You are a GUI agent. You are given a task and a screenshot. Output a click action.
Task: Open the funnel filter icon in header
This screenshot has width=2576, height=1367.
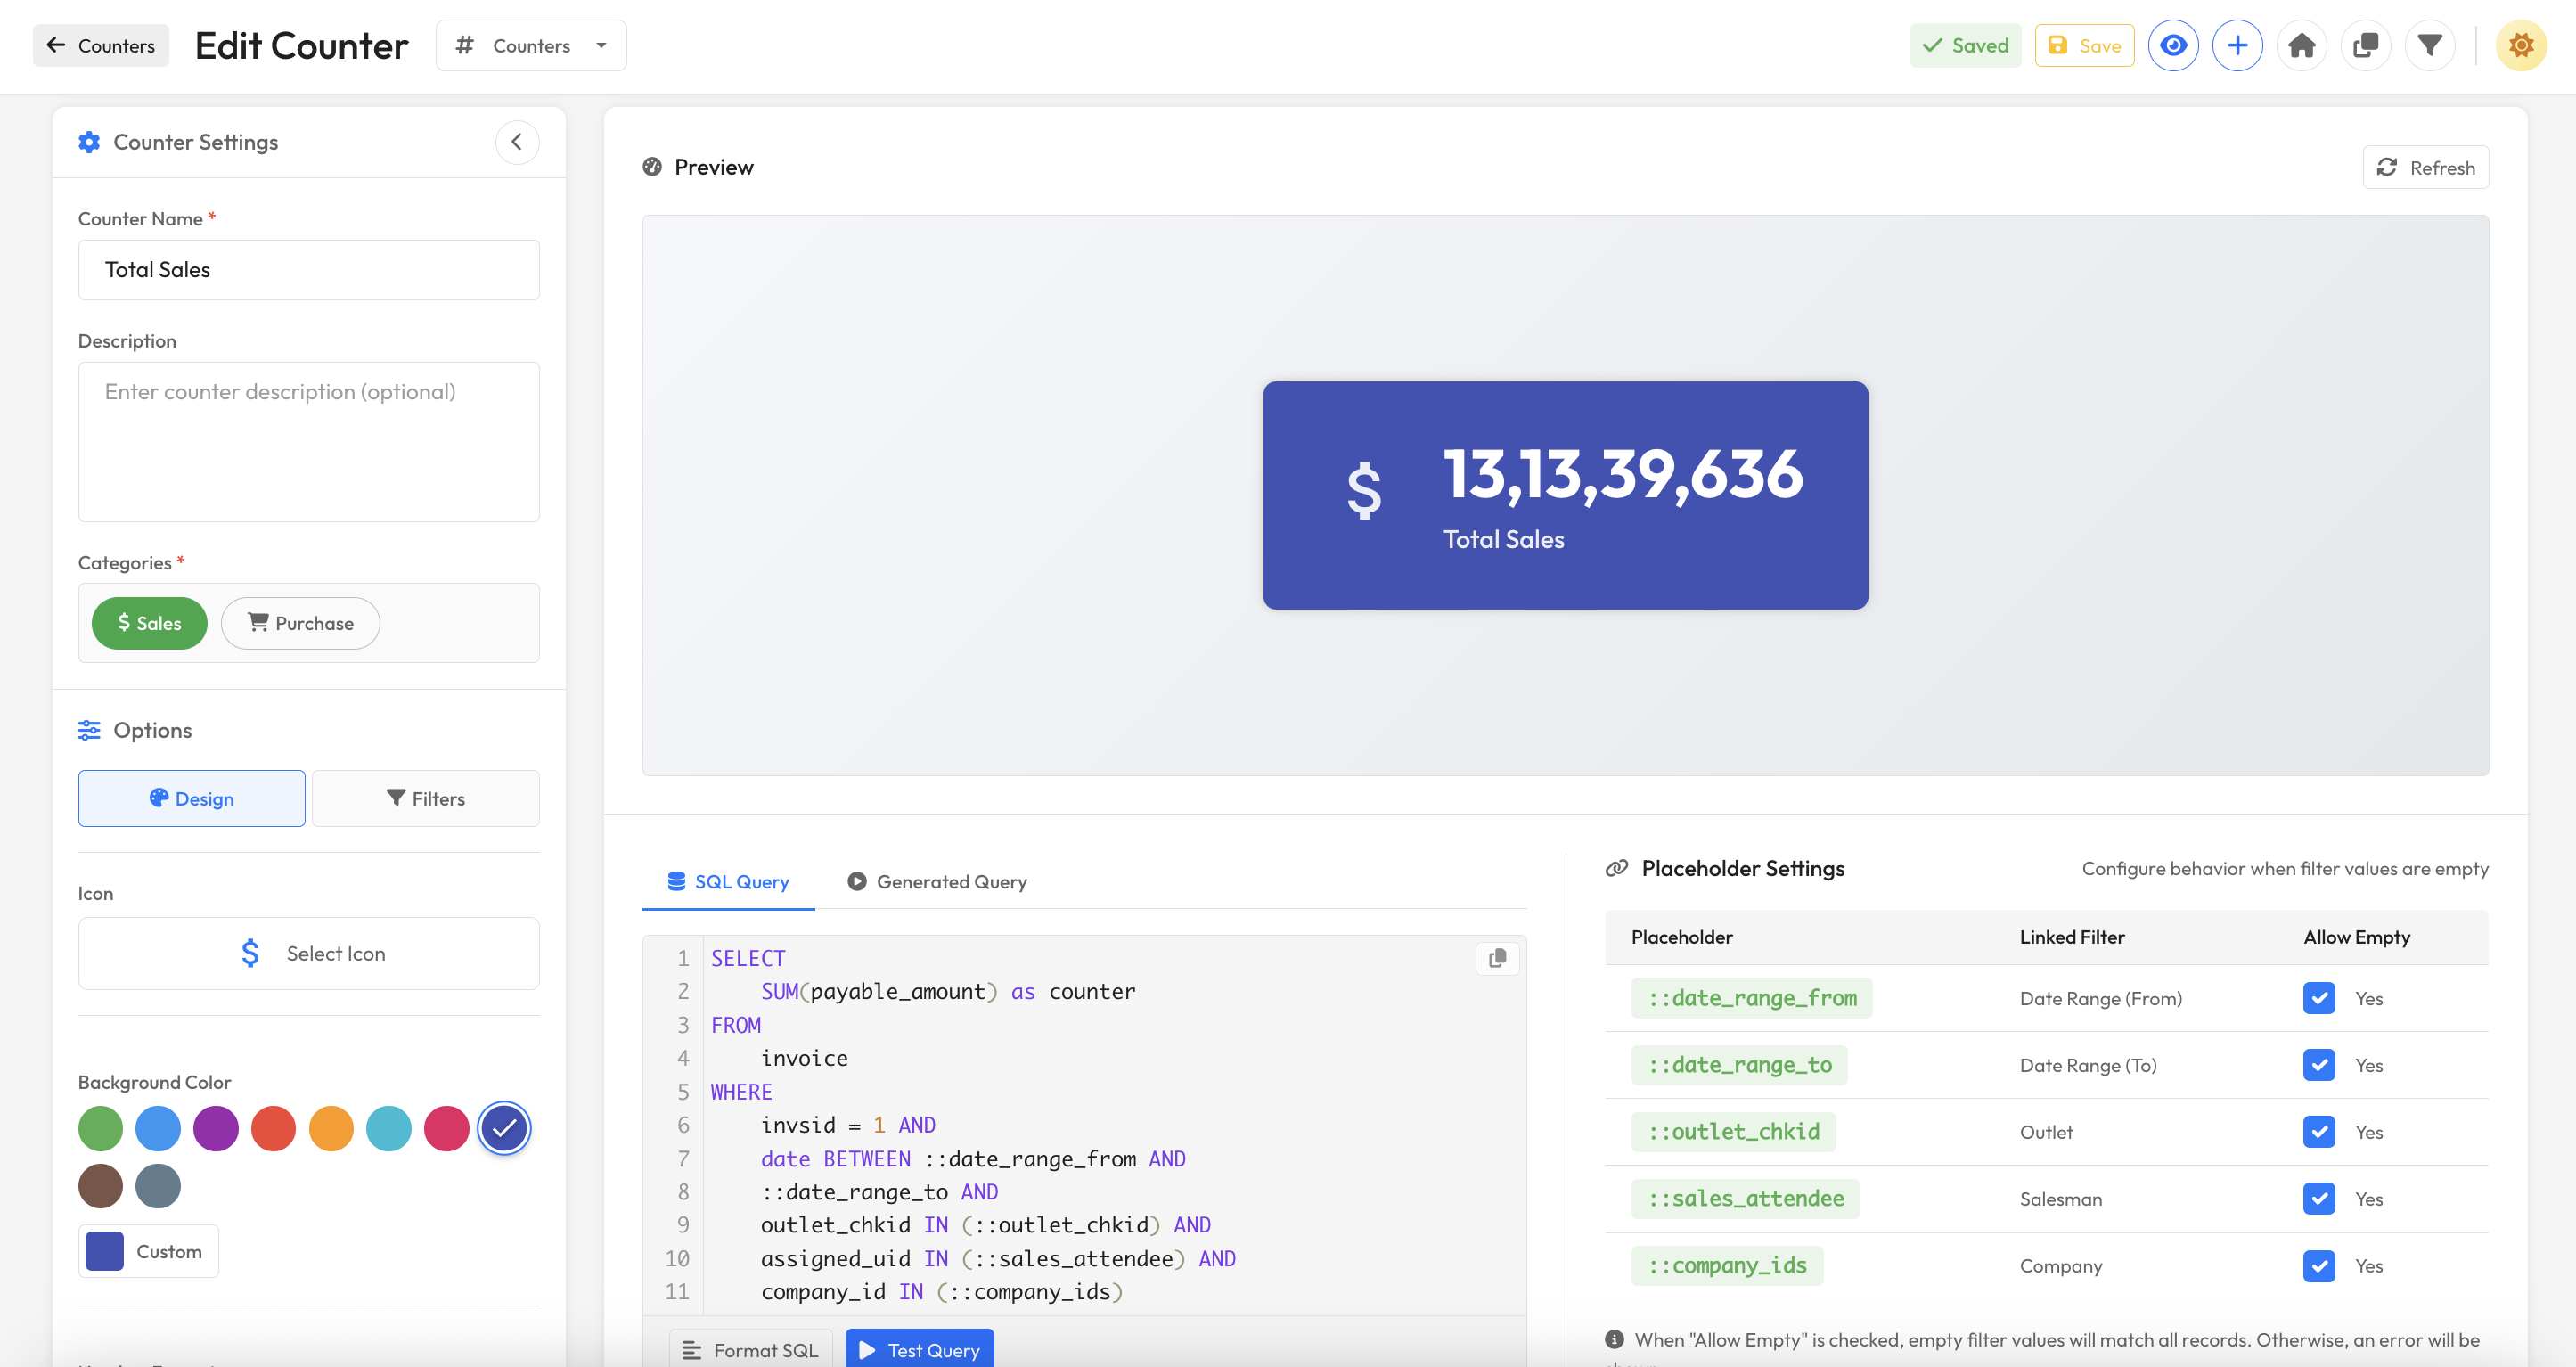2429,45
